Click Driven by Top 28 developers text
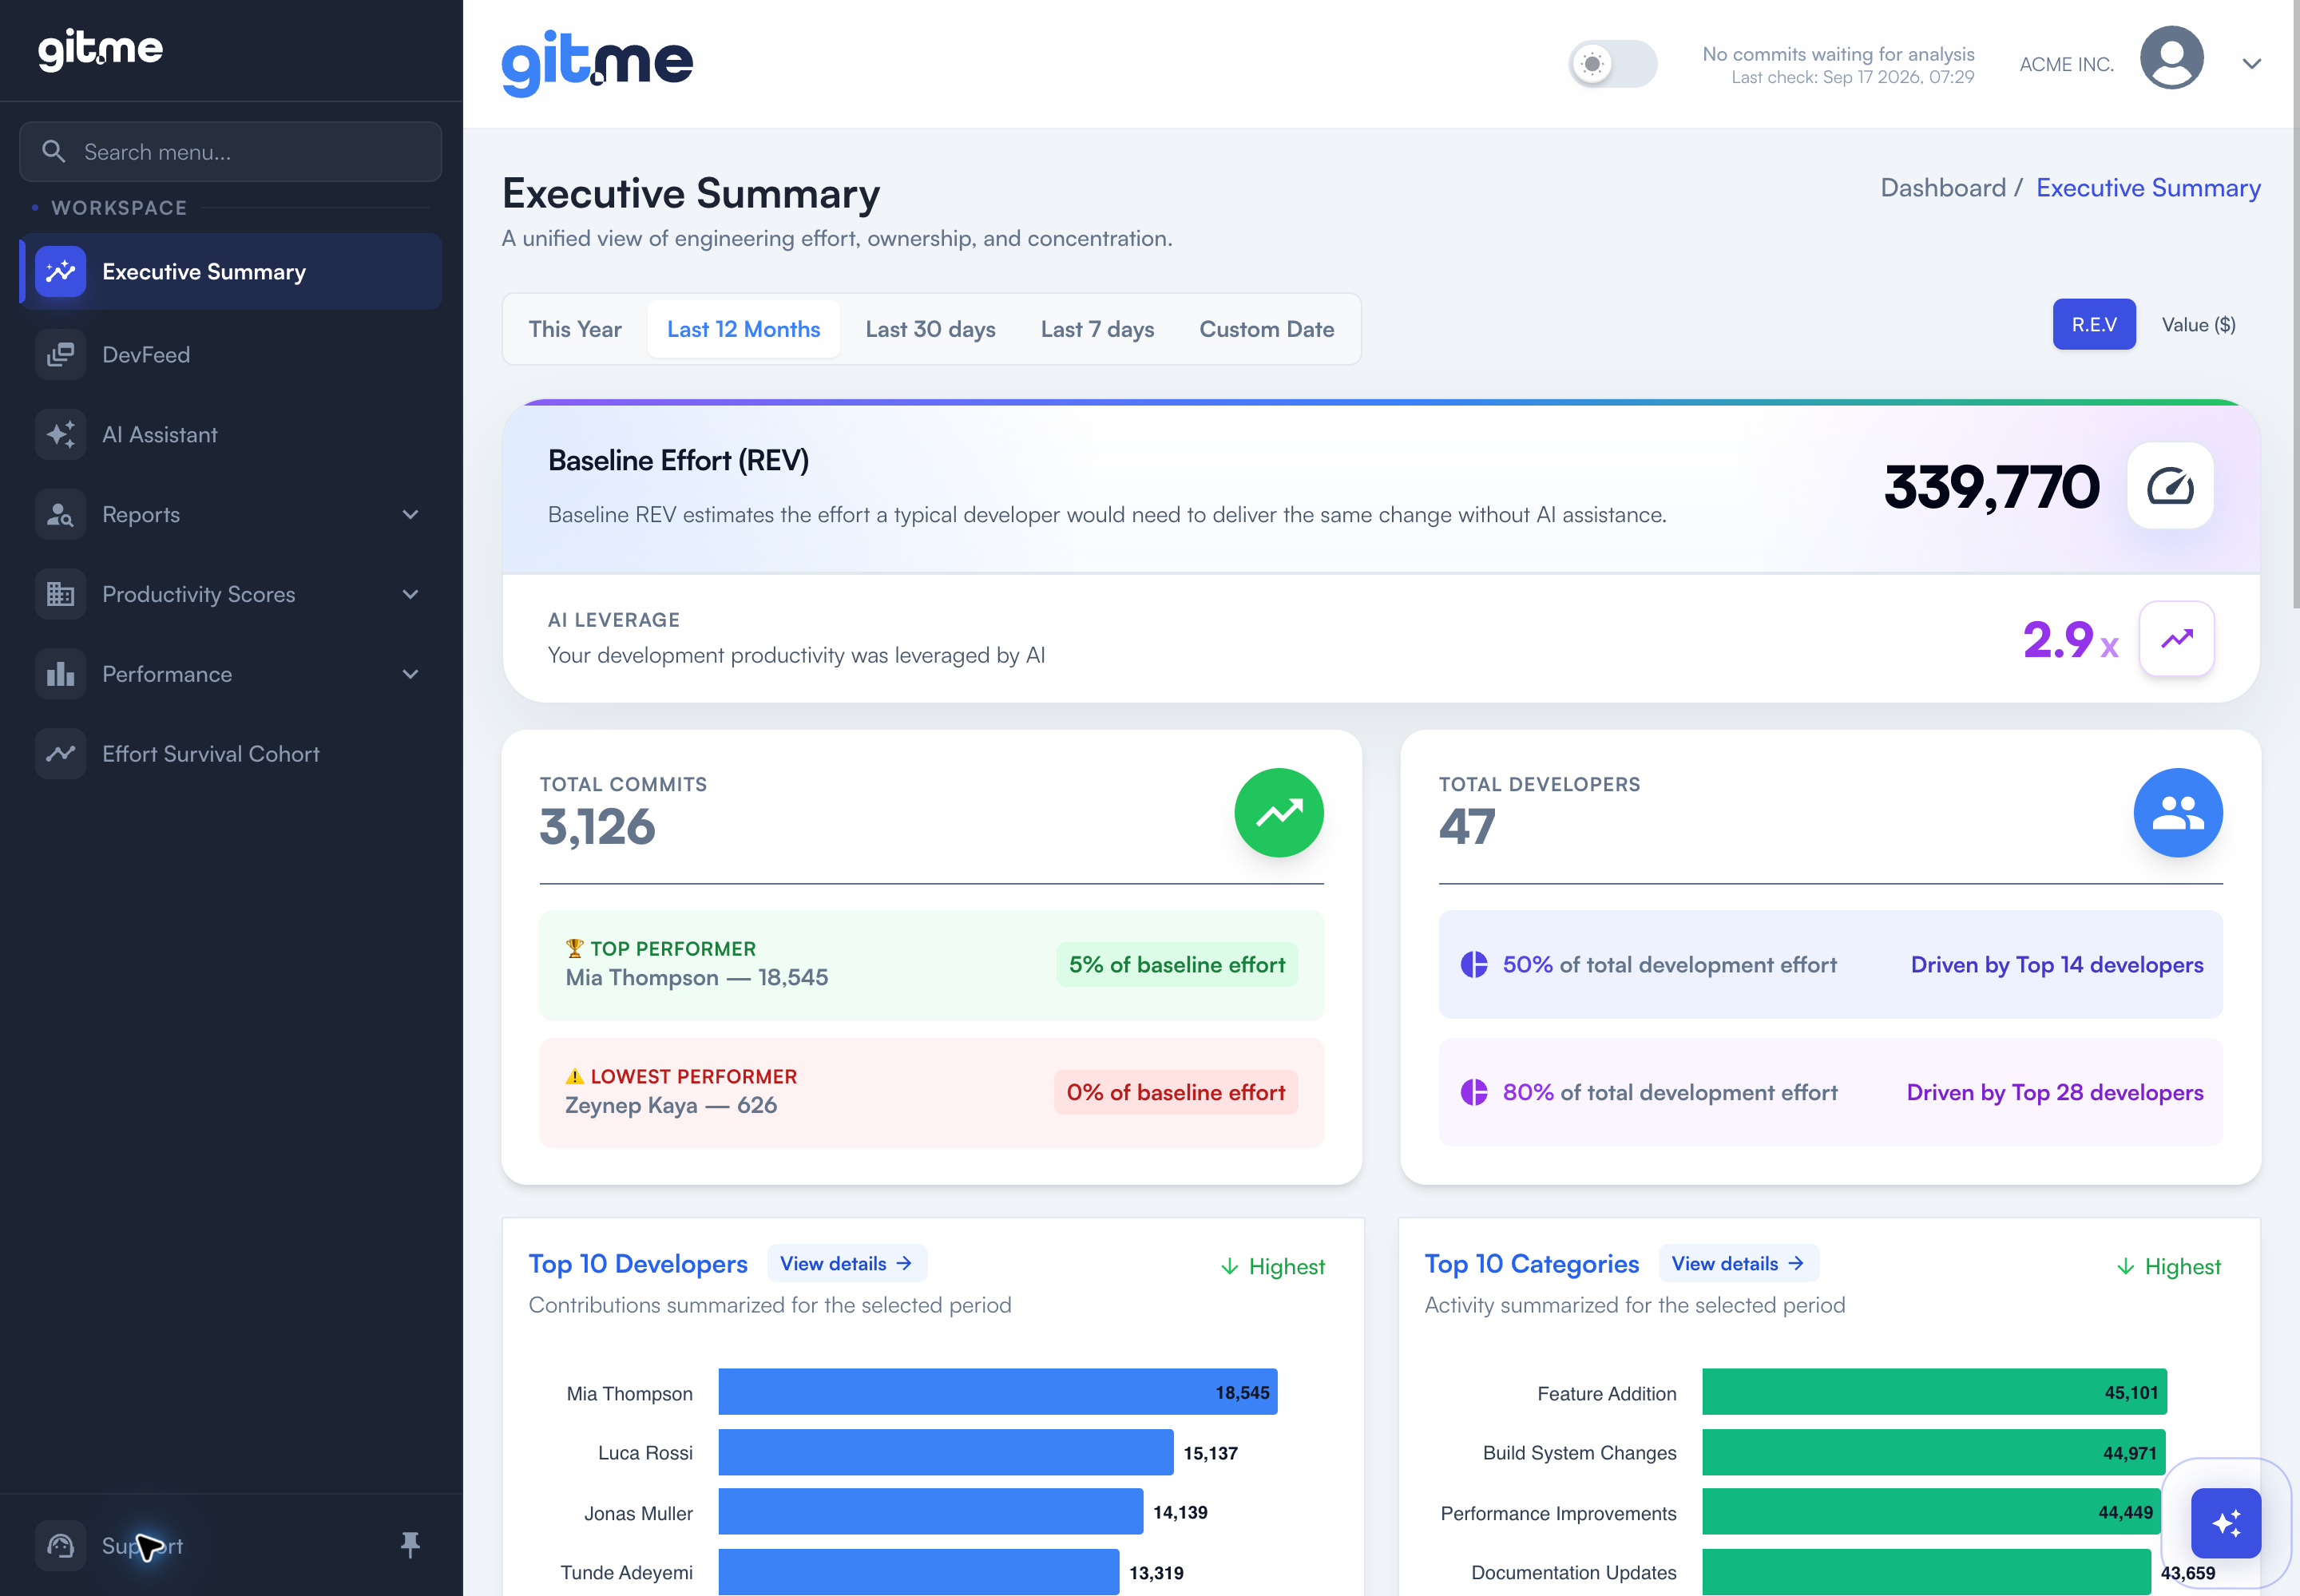Screen dimensions: 2300x1596 [x=2055, y=1093]
